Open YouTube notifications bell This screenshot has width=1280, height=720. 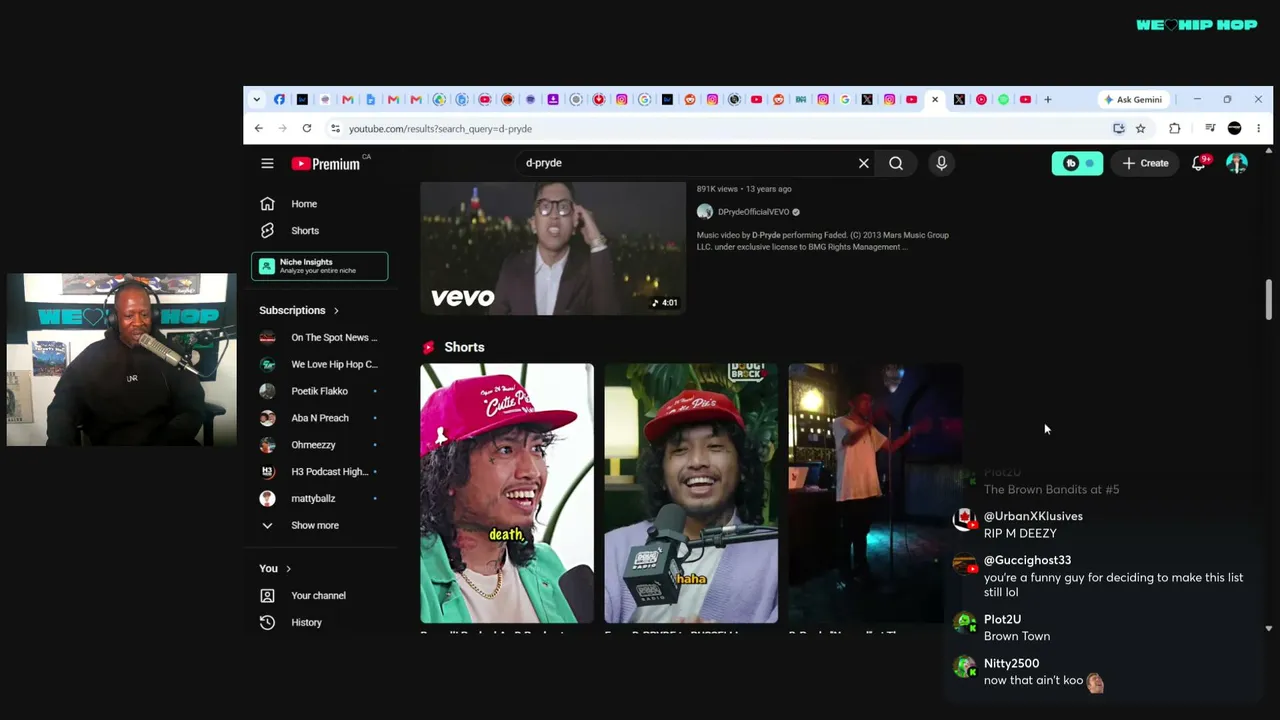(x=1199, y=163)
